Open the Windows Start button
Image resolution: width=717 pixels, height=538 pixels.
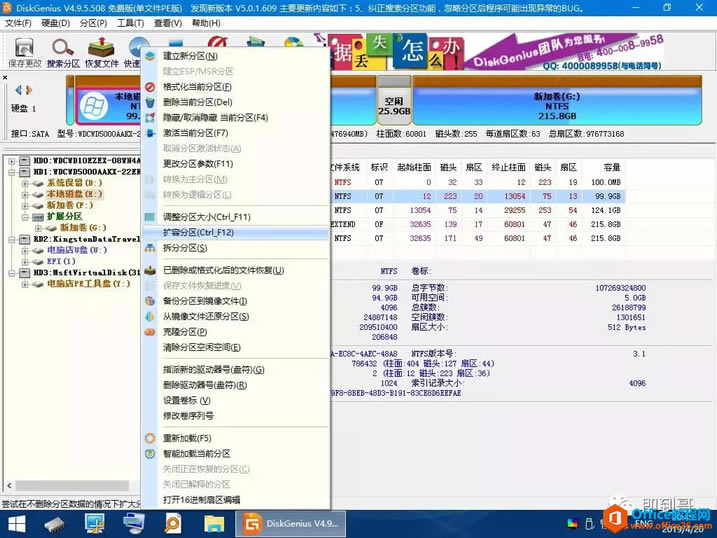(16, 524)
